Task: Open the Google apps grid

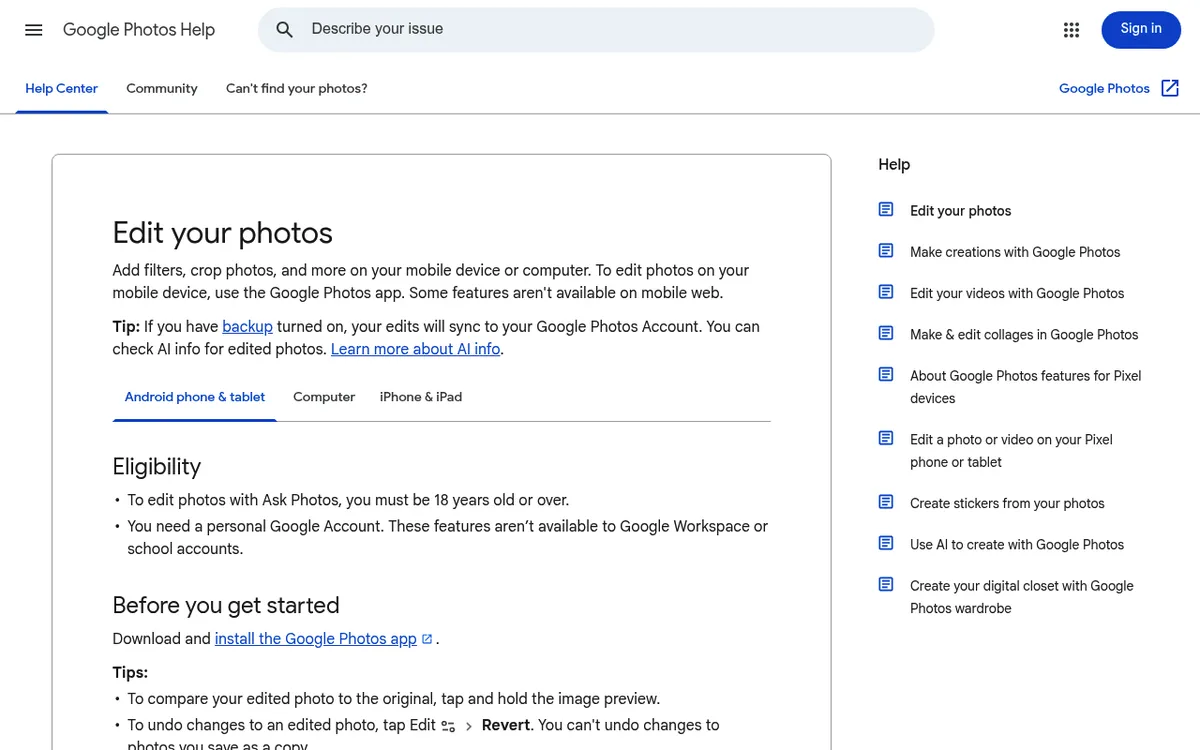Action: point(1072,30)
